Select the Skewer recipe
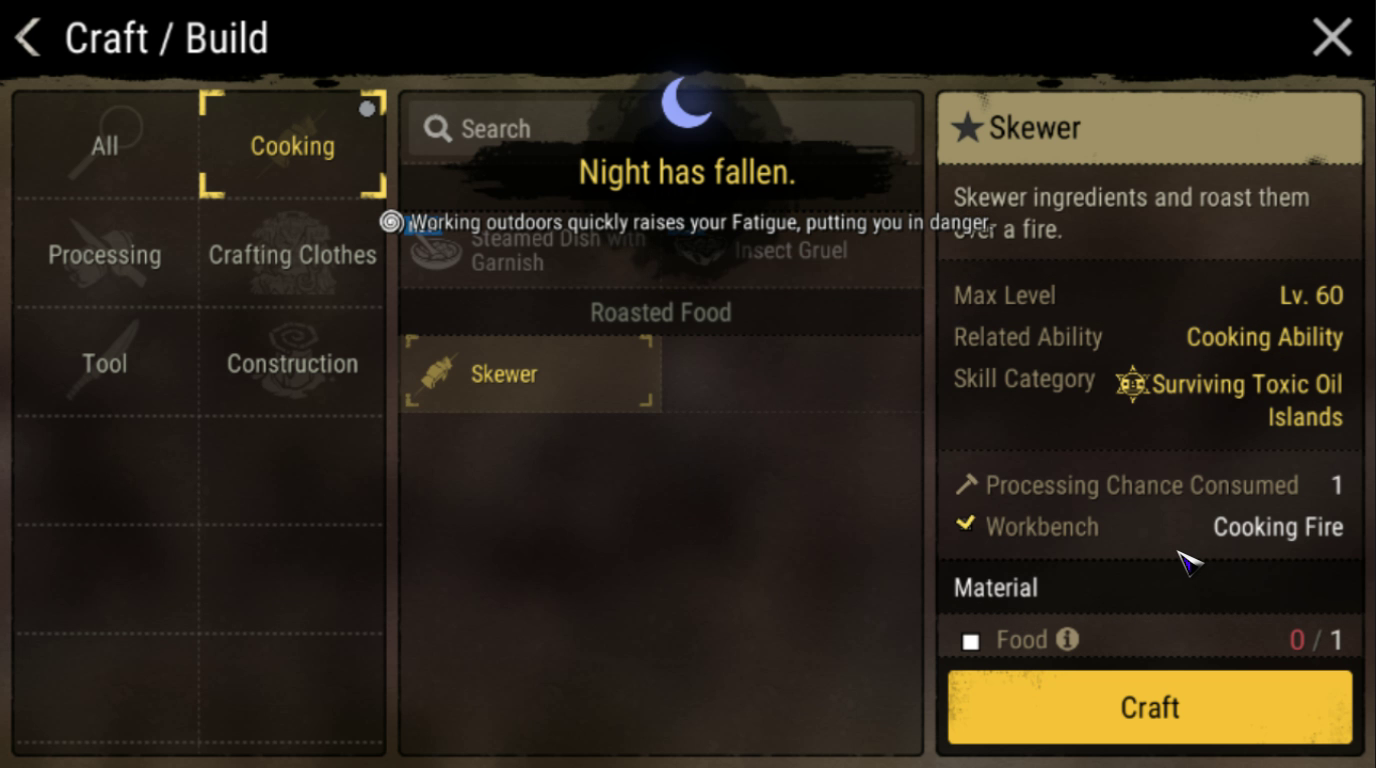Image resolution: width=1376 pixels, height=768 pixels. click(531, 373)
